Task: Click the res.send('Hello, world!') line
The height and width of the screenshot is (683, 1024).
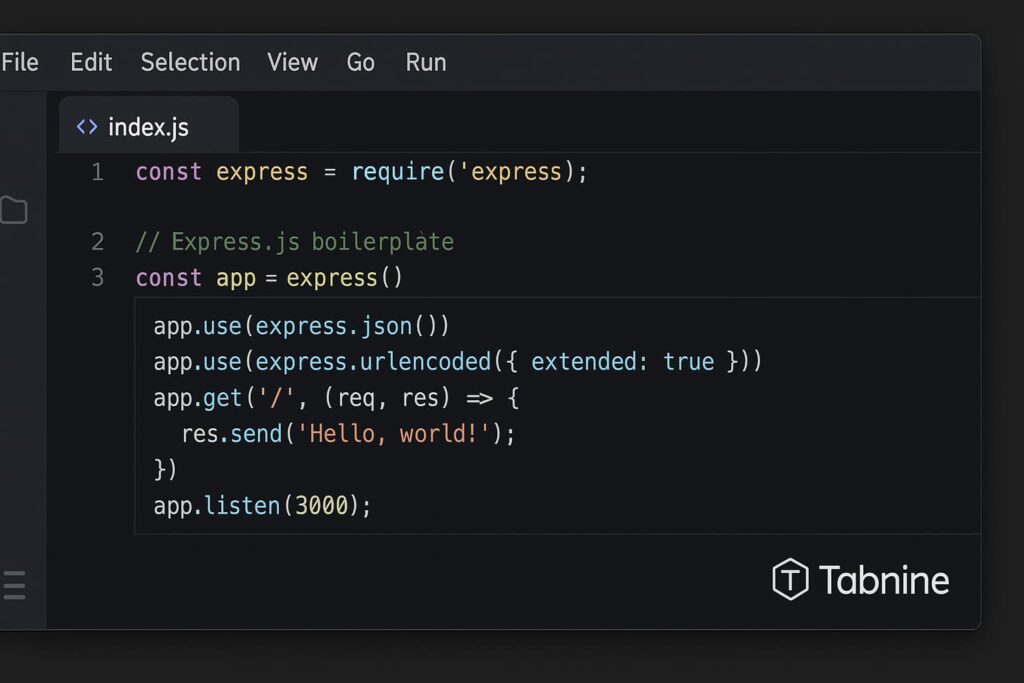Action: pos(348,434)
